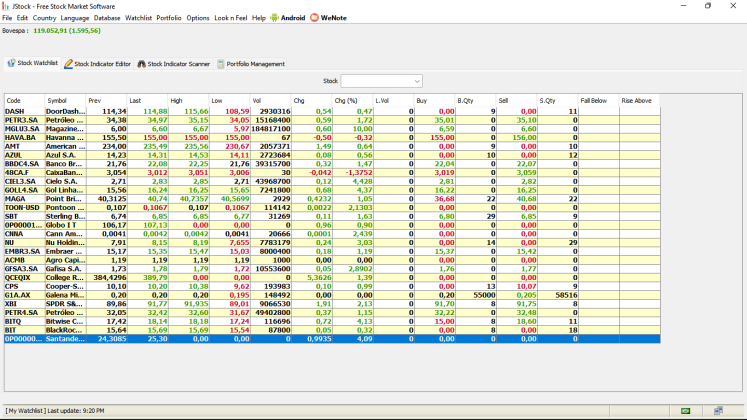Click the Stock Indicator Scanner binoculars icon

pyautogui.click(x=141, y=64)
